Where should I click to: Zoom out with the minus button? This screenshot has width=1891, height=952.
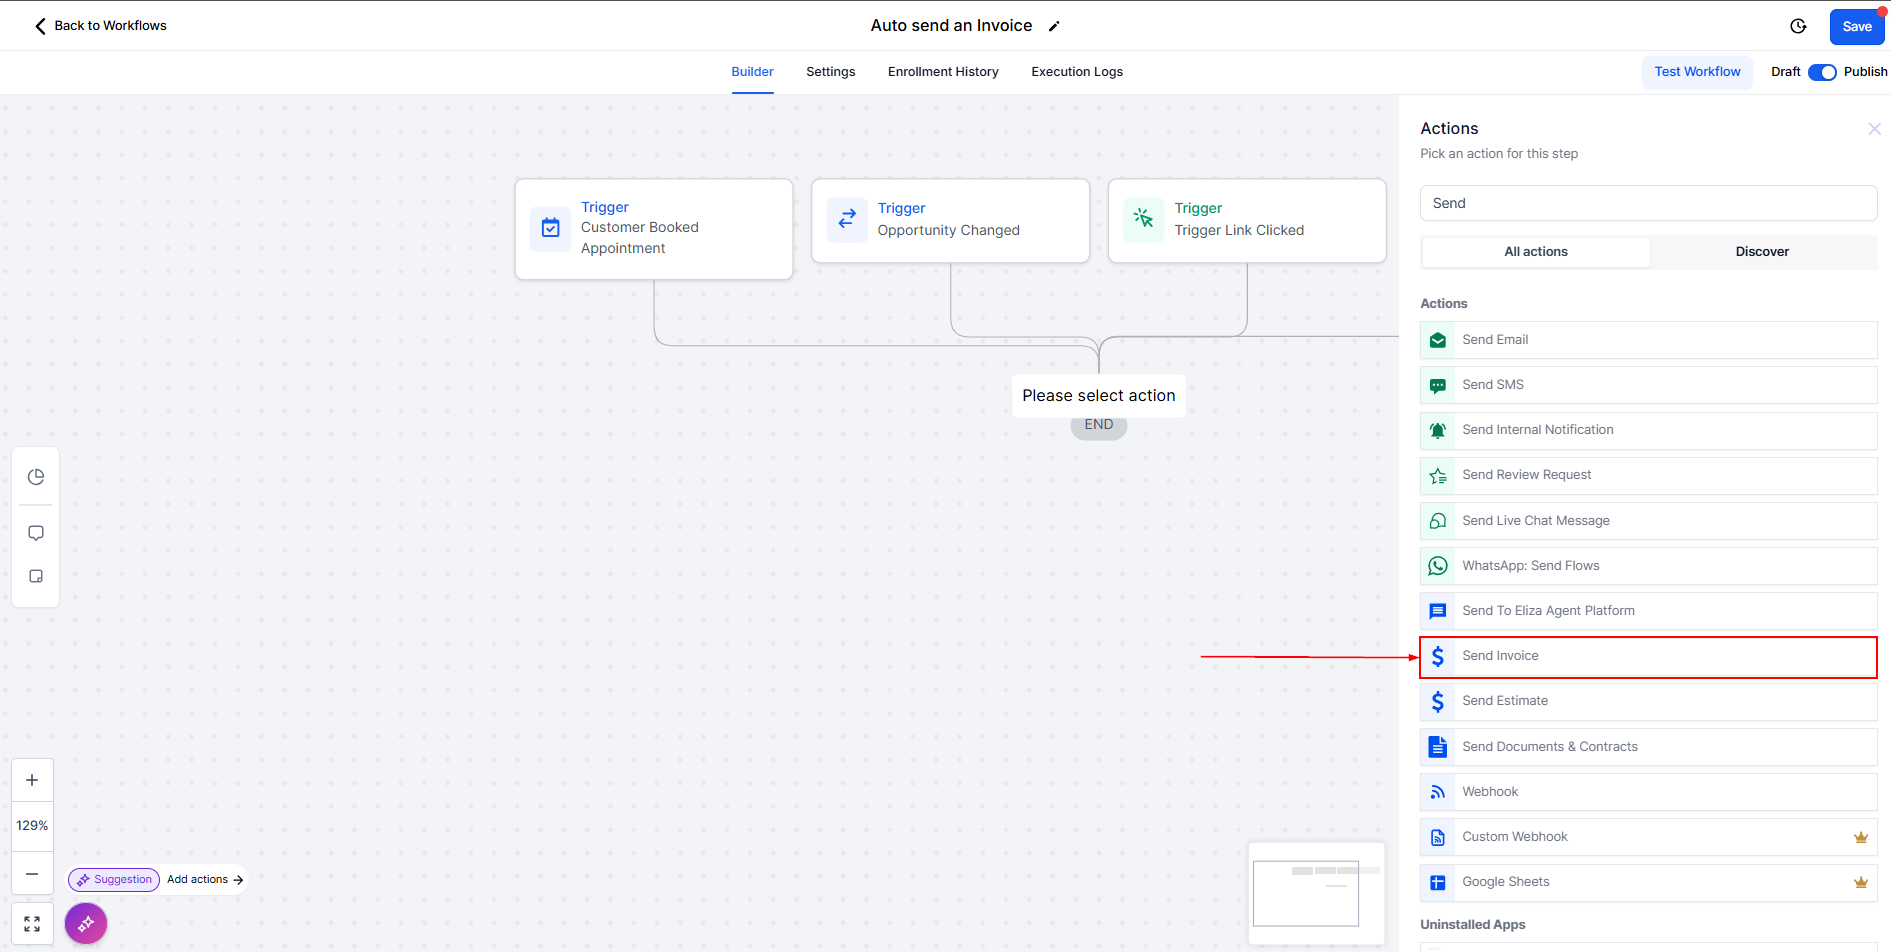32,873
